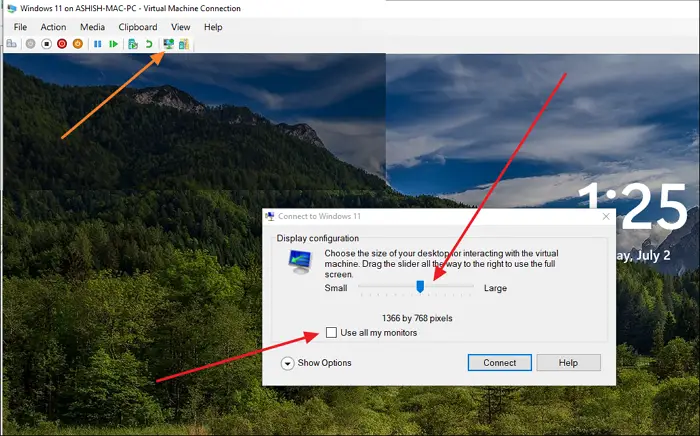Open the Media menu
Viewport: 700px width, 436px height.
click(x=92, y=27)
